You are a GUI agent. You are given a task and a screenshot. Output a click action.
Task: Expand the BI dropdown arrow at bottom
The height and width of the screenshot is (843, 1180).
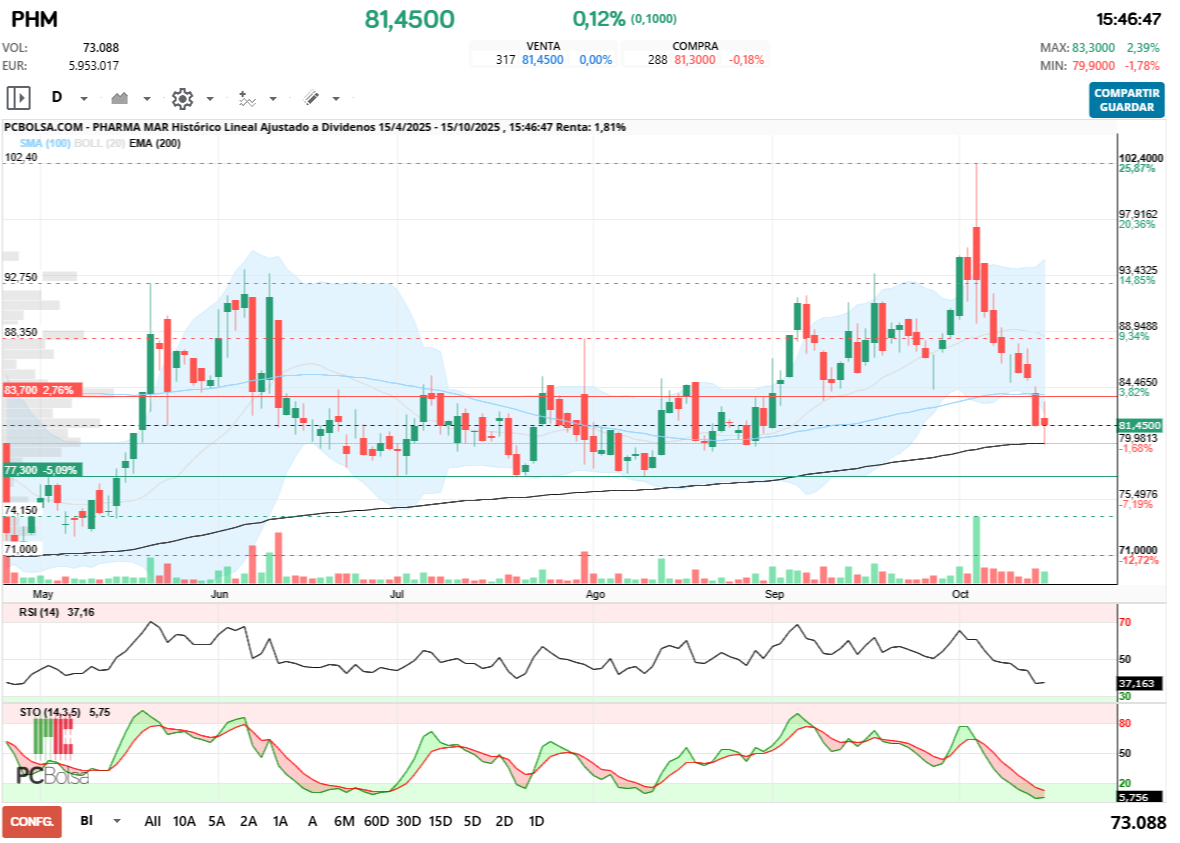(117, 821)
